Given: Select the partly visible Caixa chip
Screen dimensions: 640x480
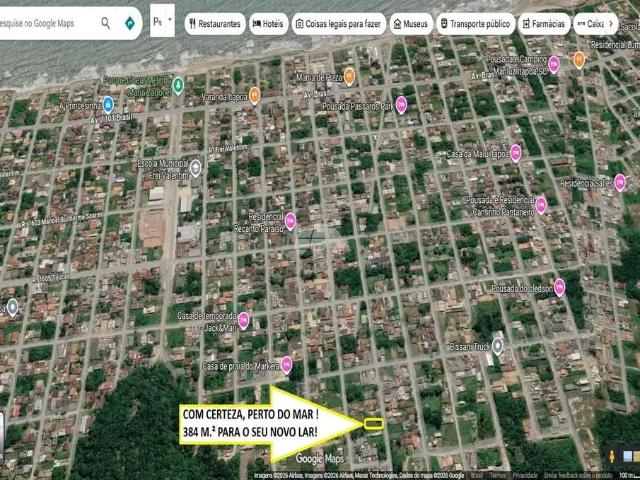Looking at the screenshot, I should pos(590,24).
